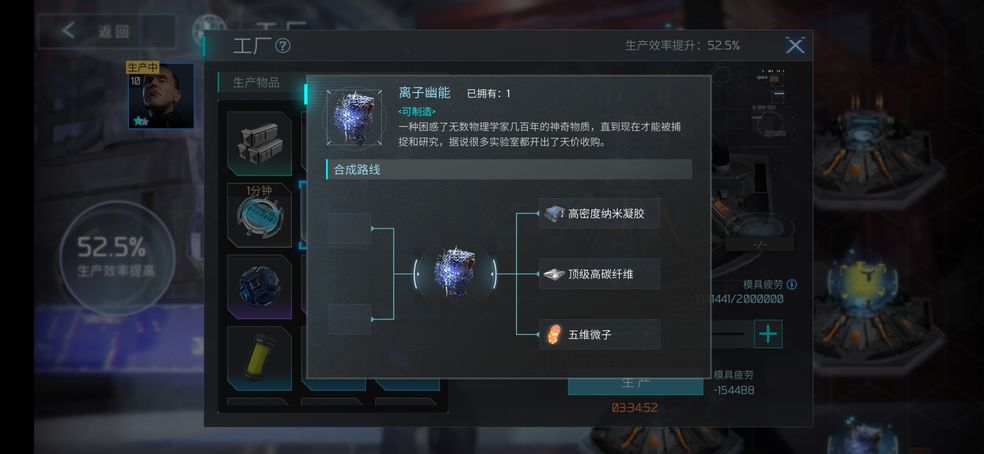Tap the 离子幽能 item icon in header
This screenshot has width=984, height=454.
[353, 117]
